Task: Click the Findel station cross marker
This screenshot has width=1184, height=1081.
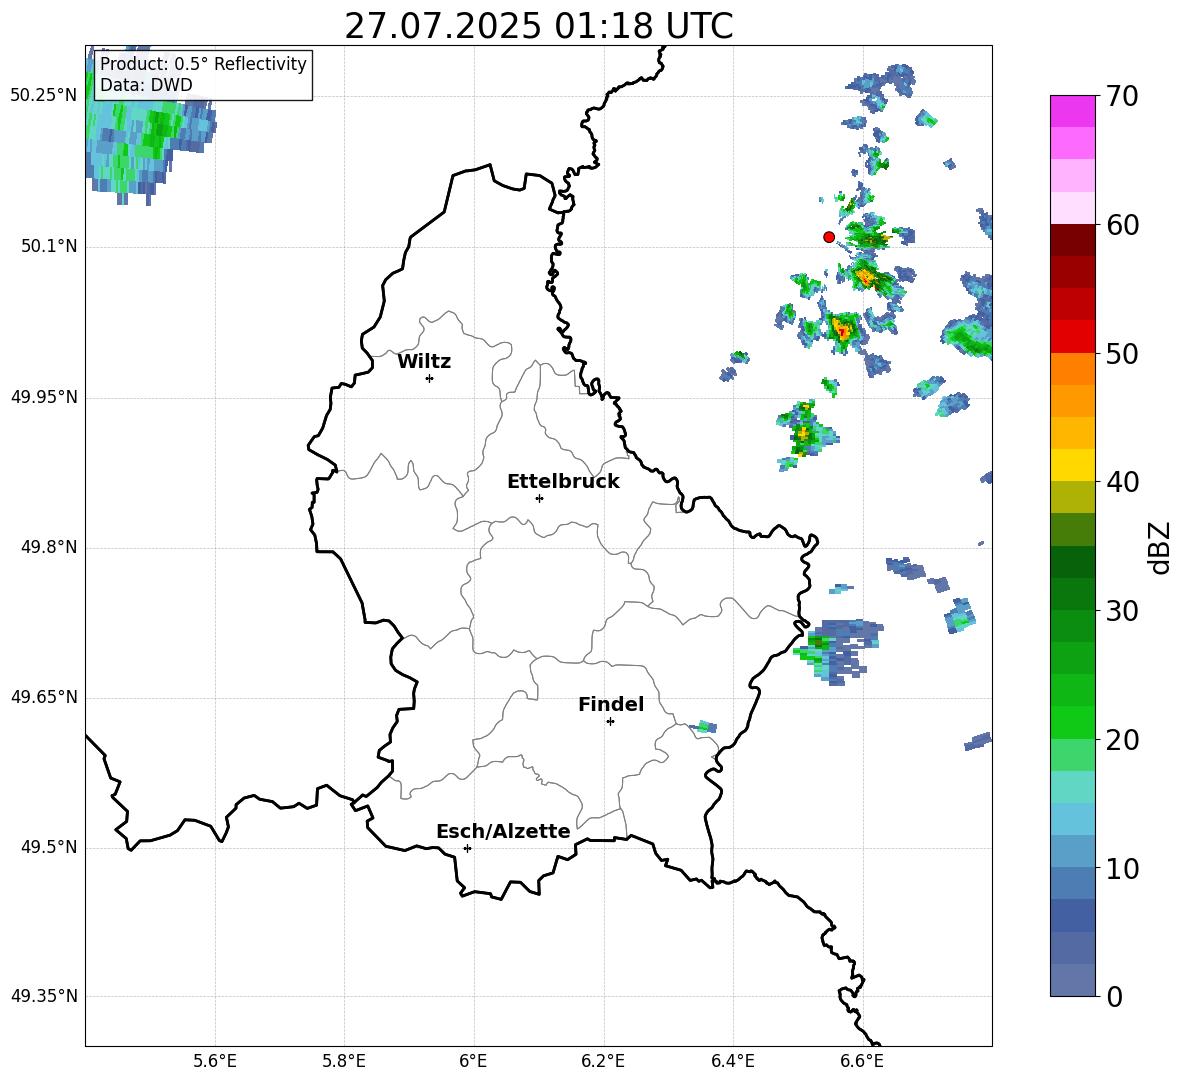Action: pos(610,722)
